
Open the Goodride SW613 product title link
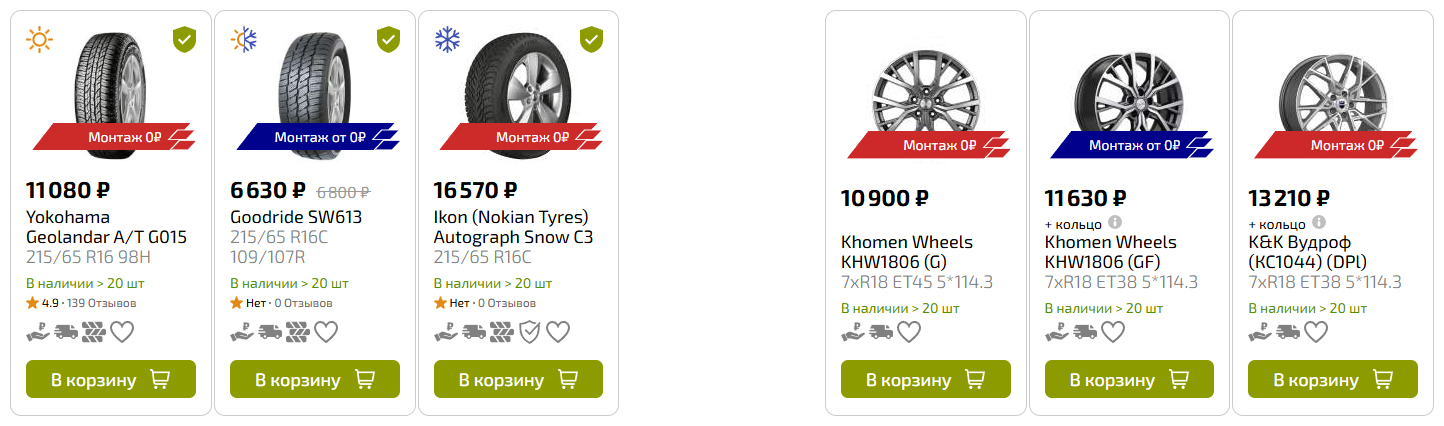click(x=296, y=217)
